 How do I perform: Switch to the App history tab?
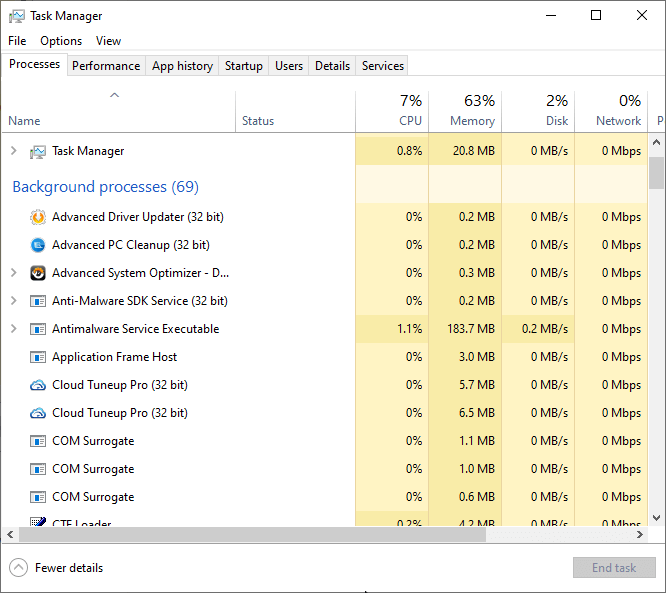pyautogui.click(x=182, y=66)
